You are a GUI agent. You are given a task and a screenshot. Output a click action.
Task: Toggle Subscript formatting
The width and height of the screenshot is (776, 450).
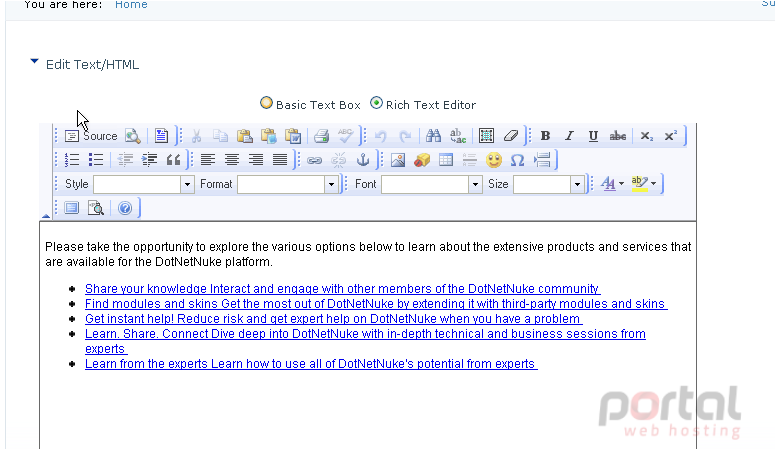click(646, 136)
